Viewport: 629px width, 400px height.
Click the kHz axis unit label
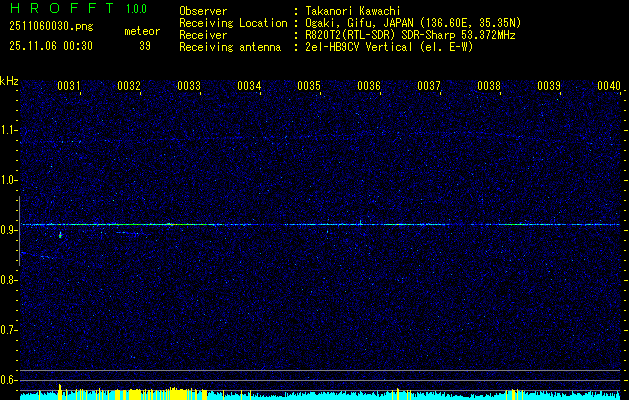9,80
